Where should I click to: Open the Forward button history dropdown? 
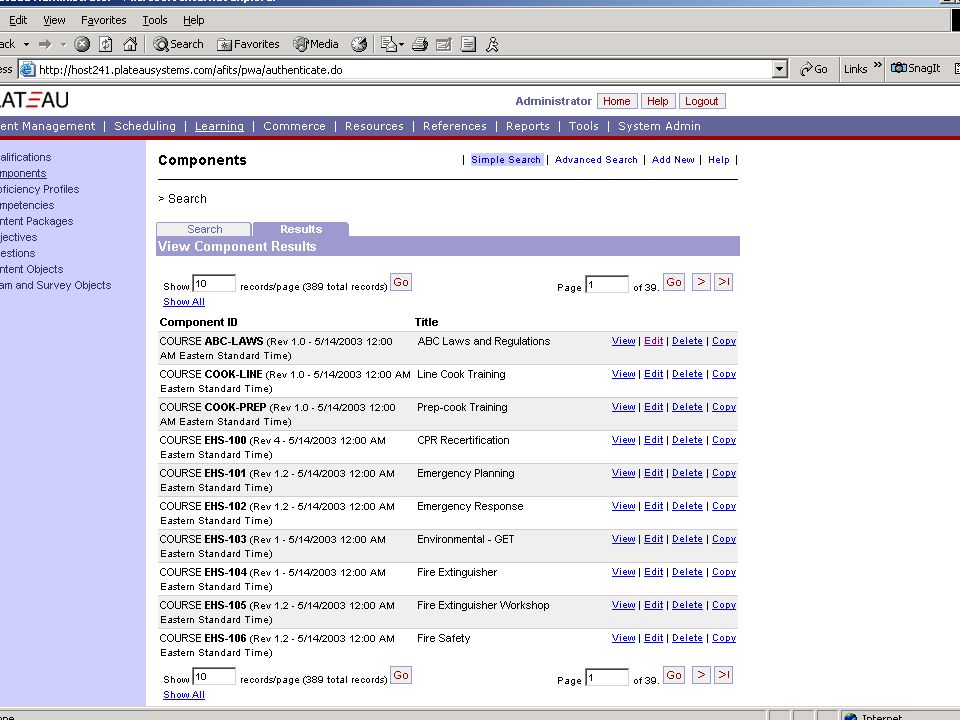[x=63, y=44]
